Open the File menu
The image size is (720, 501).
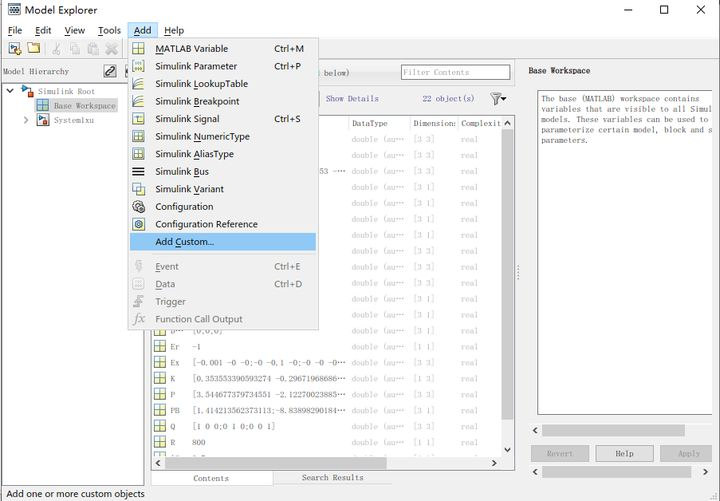15,30
